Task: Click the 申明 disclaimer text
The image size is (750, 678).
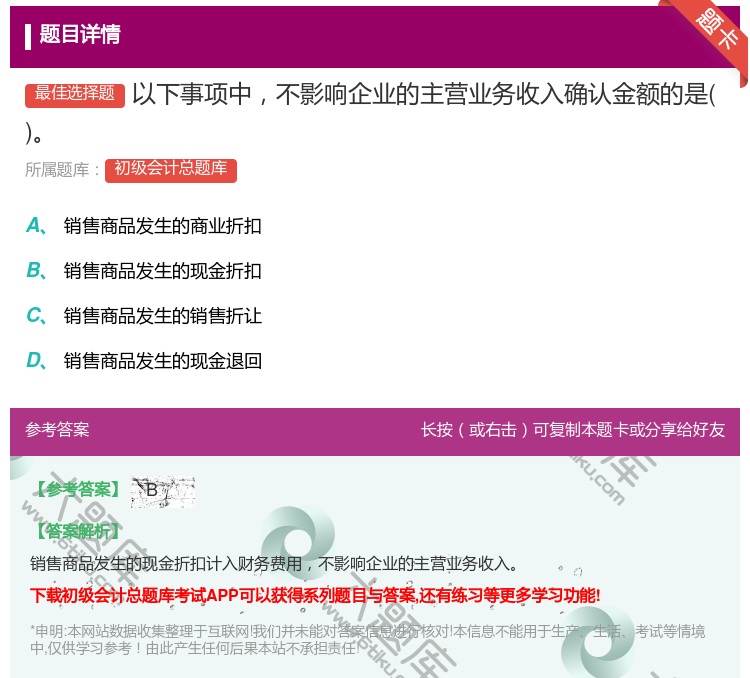Action: [x=367, y=640]
